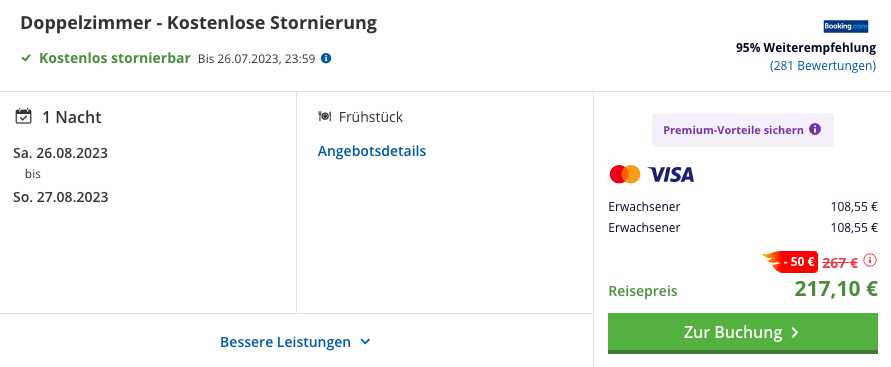Viewport: 891px width, 367px height.
Task: Click the Zur Buchung button
Action: [743, 333]
